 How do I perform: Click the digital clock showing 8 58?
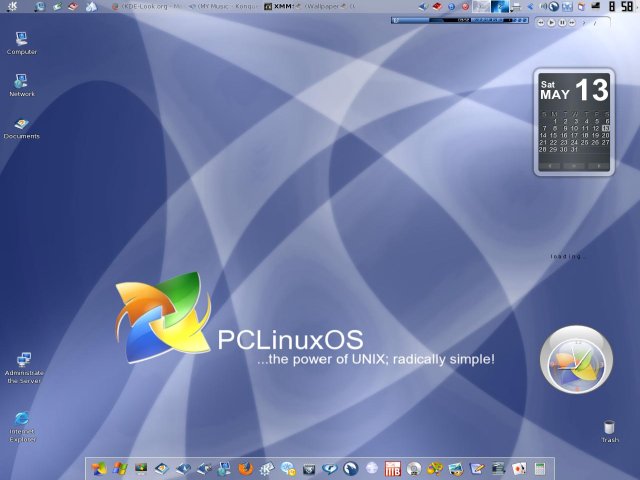(621, 6)
